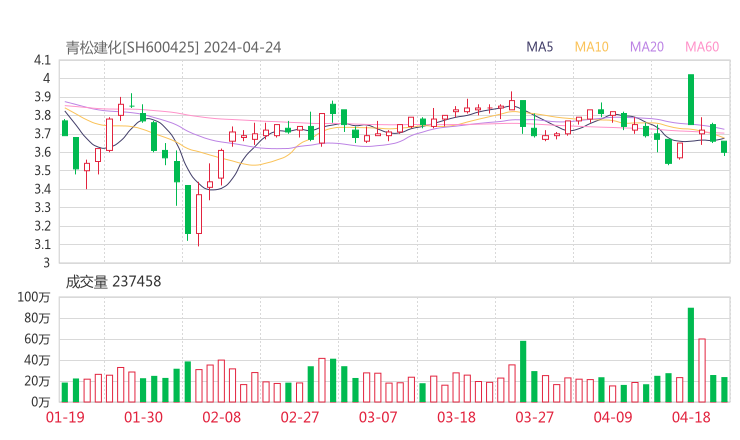Click the 80万 volume axis label
Screen dimensions: 740x440
37,318
